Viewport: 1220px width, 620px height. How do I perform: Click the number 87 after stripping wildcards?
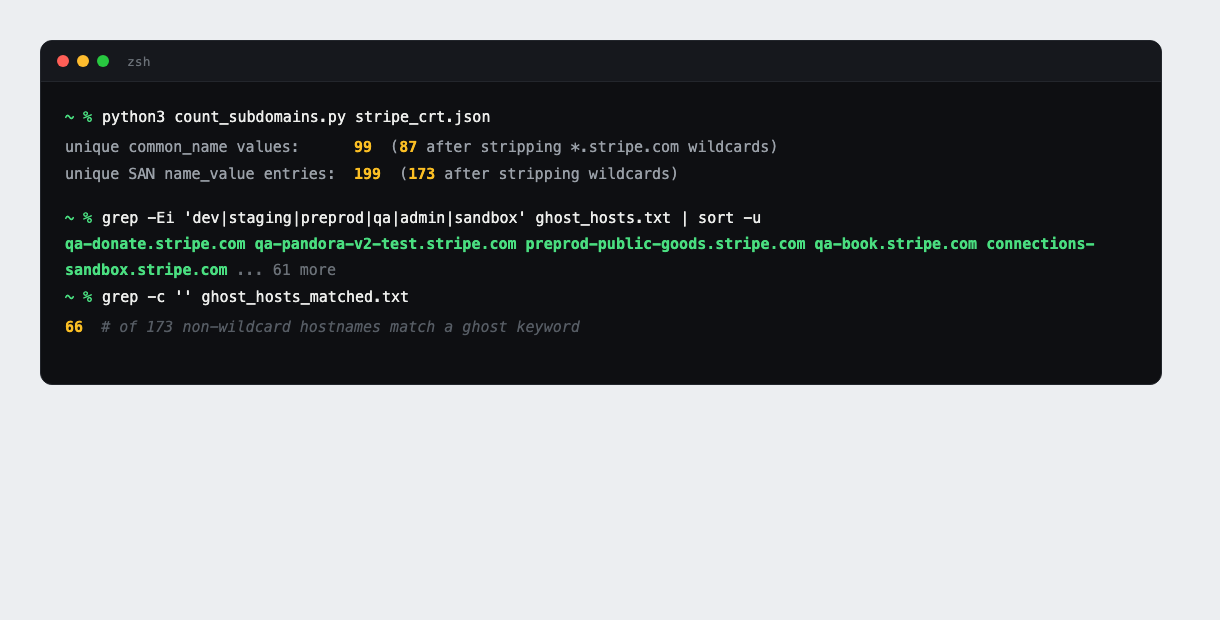click(408, 147)
